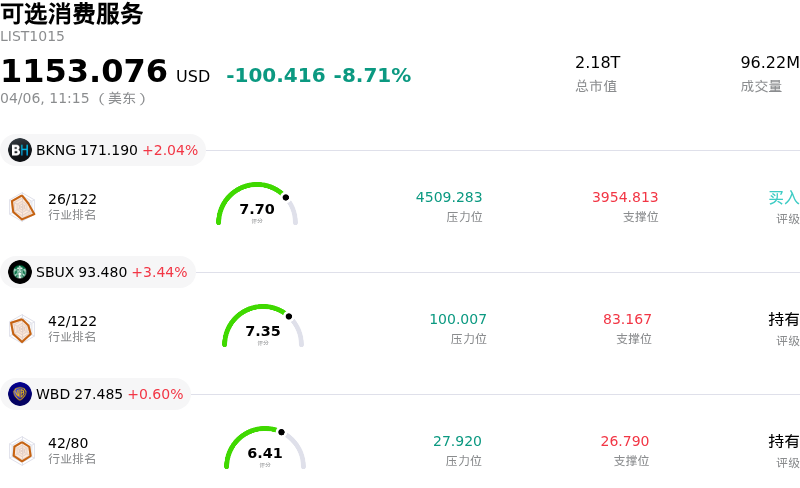Open the WBD 27.485 stock tag
Image resolution: width=800 pixels, height=488 pixels.
click(x=97, y=394)
